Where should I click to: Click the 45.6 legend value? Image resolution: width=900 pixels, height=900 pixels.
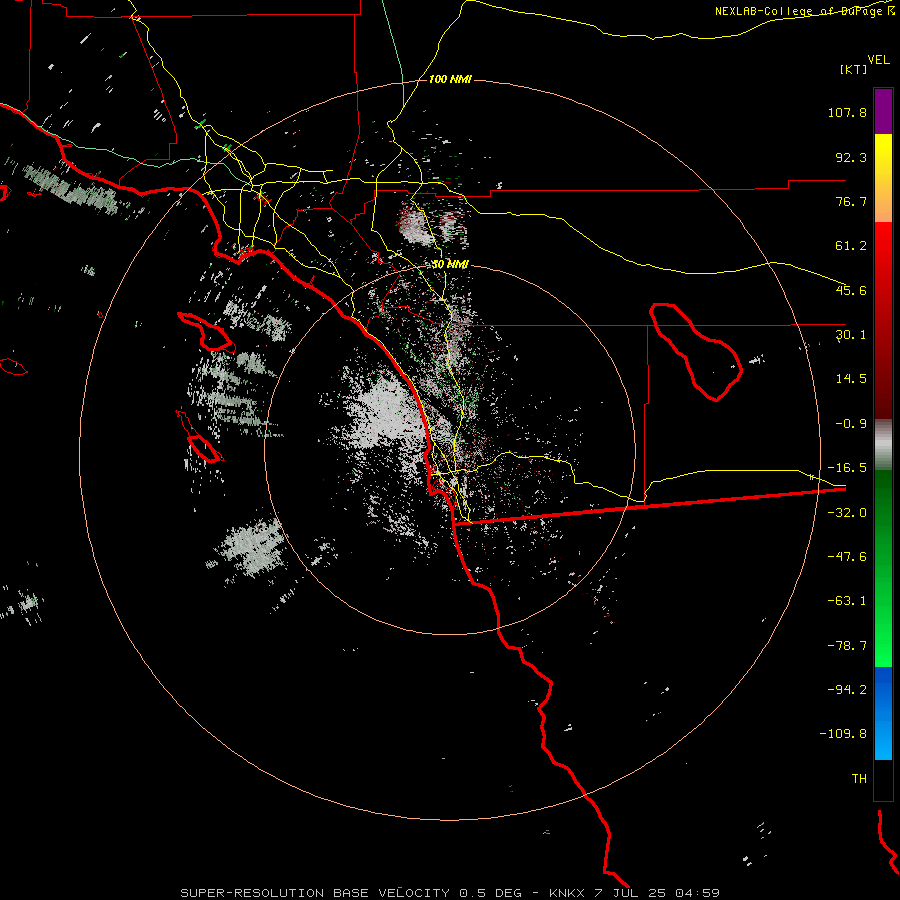(x=851, y=290)
